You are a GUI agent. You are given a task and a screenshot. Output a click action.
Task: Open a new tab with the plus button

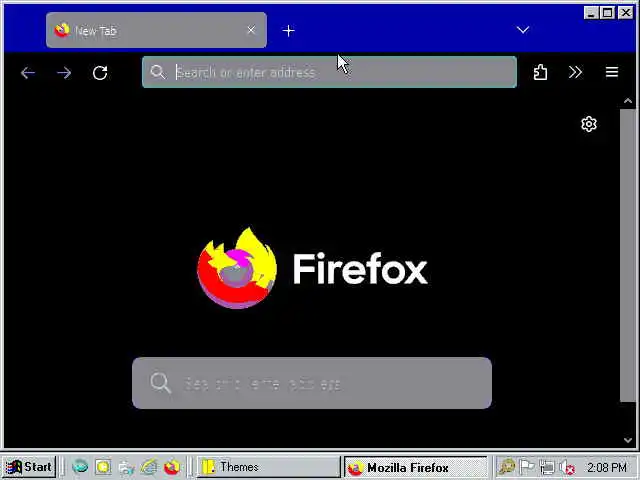(288, 31)
